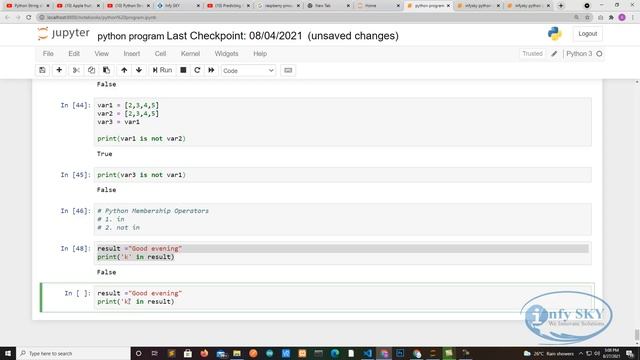
Task: Open the Edit menu
Action: coord(74,54)
